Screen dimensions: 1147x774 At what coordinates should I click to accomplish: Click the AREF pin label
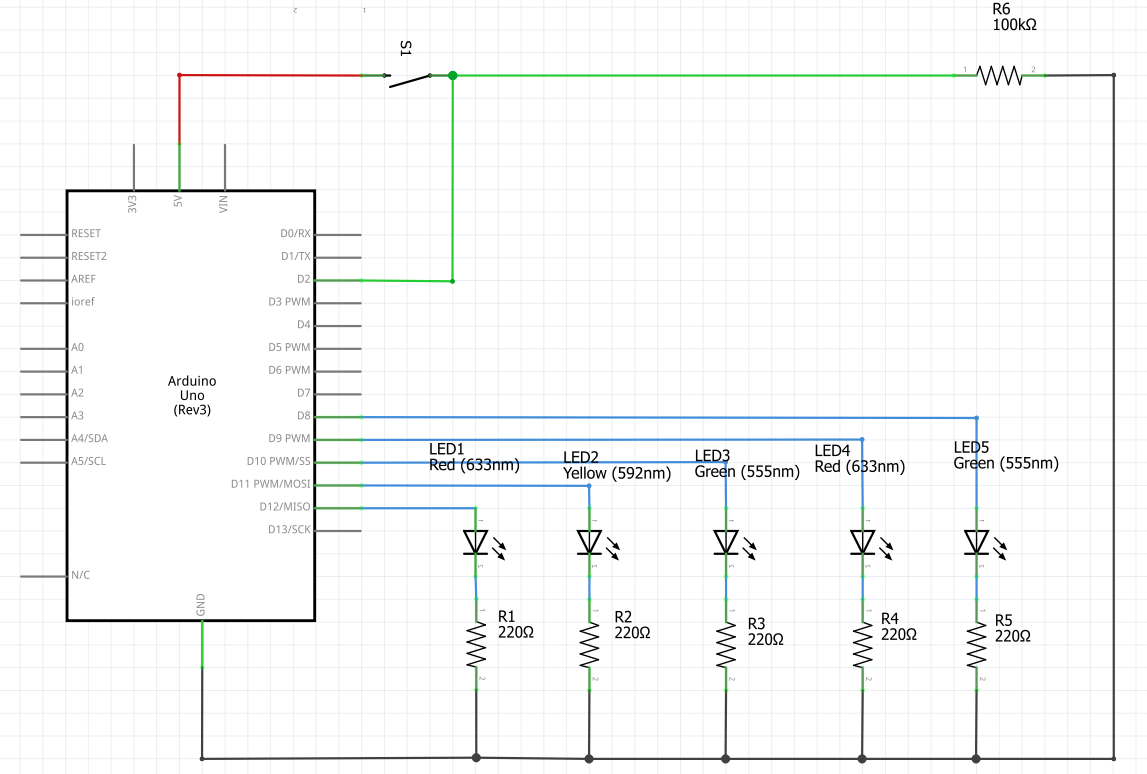[83, 279]
